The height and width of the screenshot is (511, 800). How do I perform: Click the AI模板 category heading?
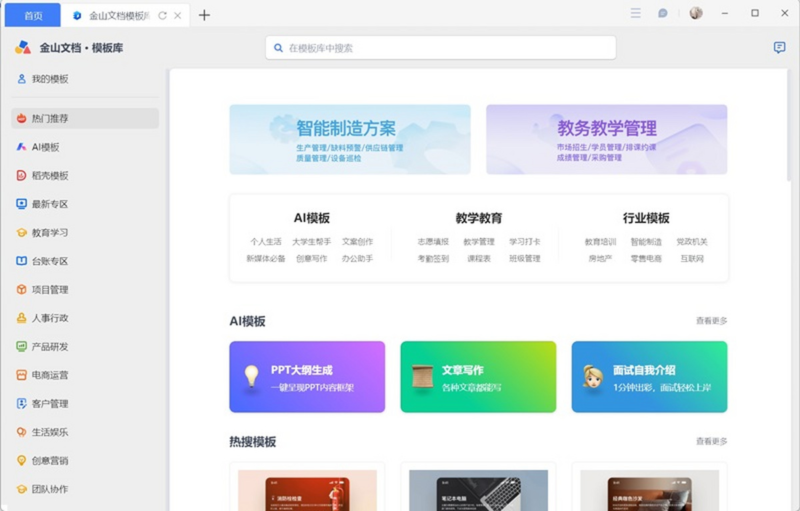[311, 218]
